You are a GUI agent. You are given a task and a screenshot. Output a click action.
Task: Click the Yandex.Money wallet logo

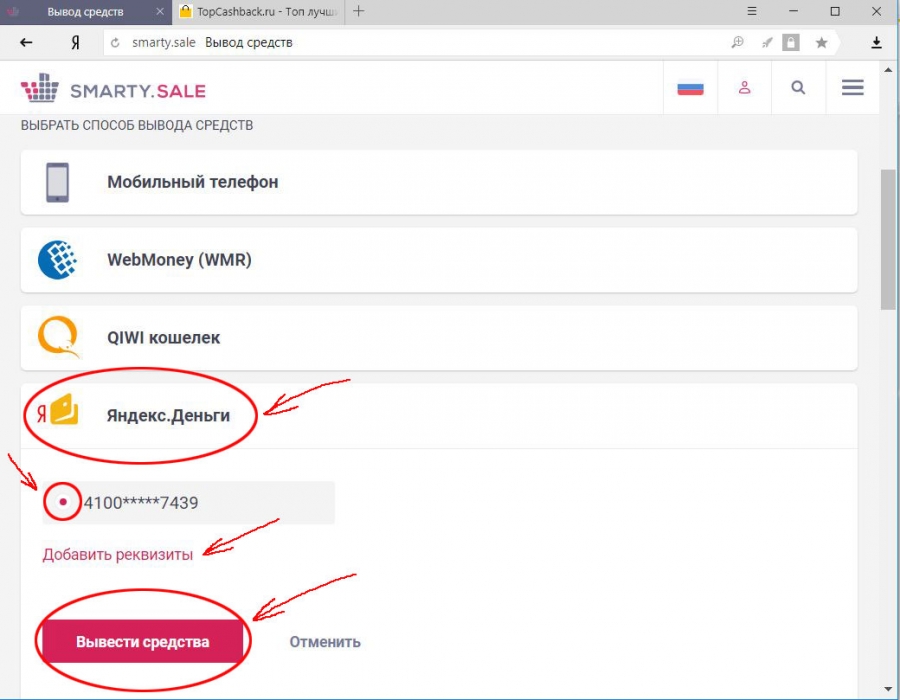tap(57, 410)
